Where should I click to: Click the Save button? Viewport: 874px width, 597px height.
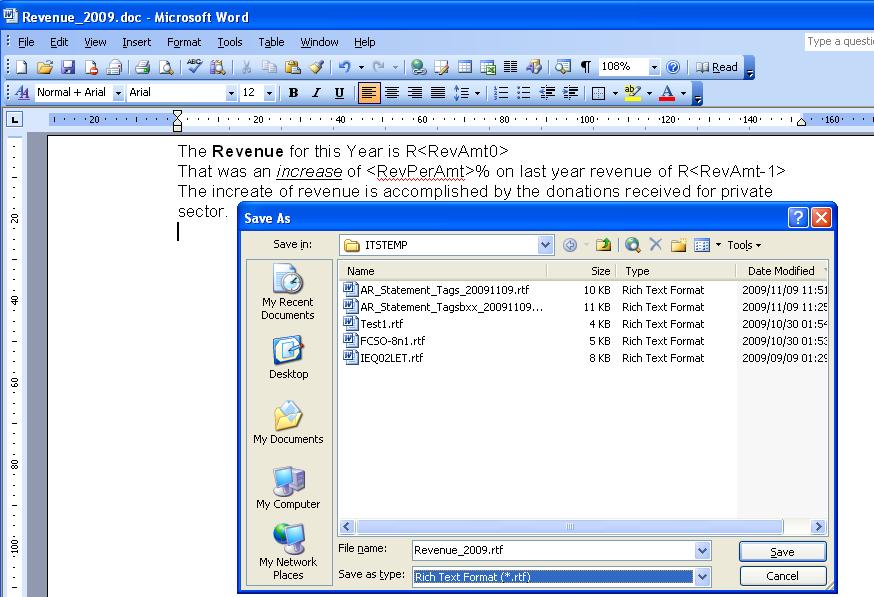click(781, 551)
